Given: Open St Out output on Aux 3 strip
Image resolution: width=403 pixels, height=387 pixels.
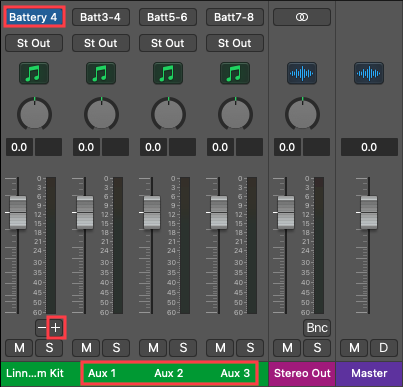Looking at the screenshot, I should 235,43.
